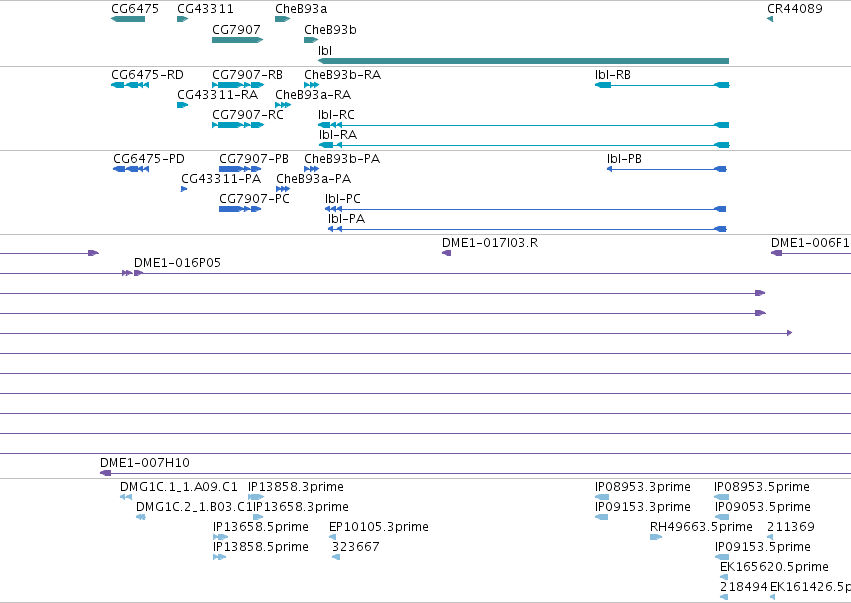The height and width of the screenshot is (603, 851).
Task: Select the lbl-PA protein line
Action: tap(527, 229)
